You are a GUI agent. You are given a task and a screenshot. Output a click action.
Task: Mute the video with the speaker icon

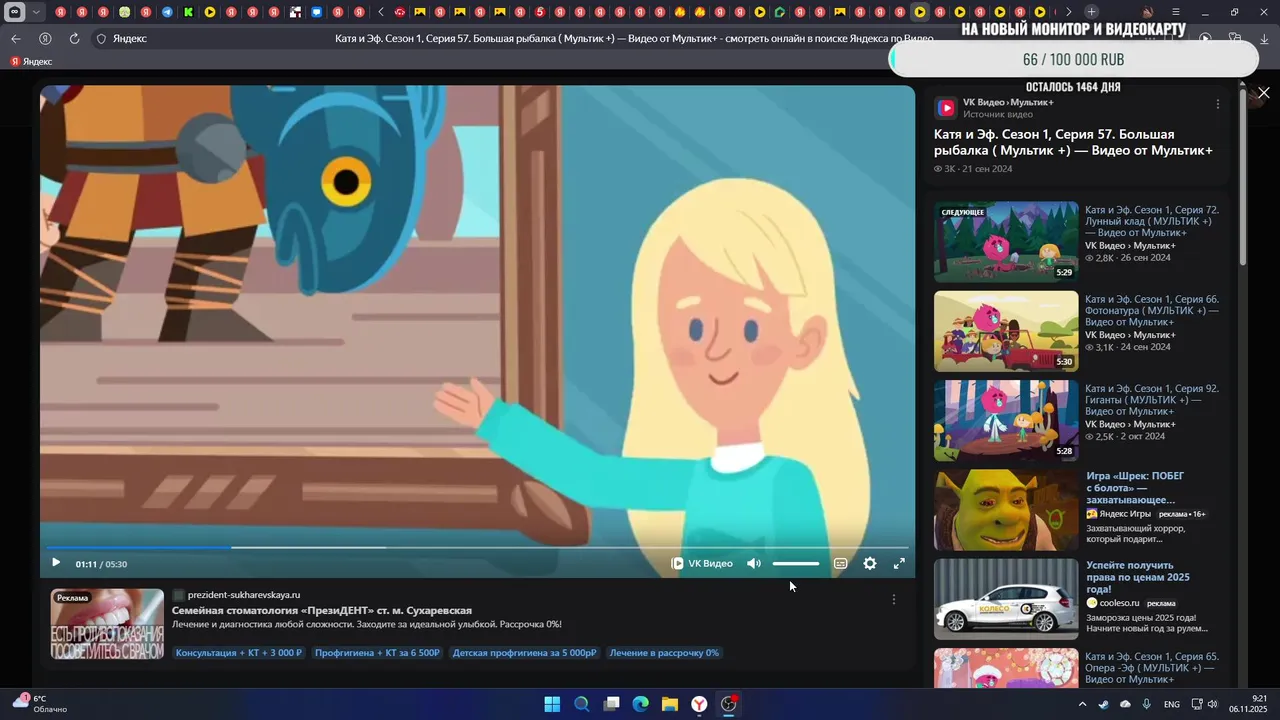click(753, 563)
